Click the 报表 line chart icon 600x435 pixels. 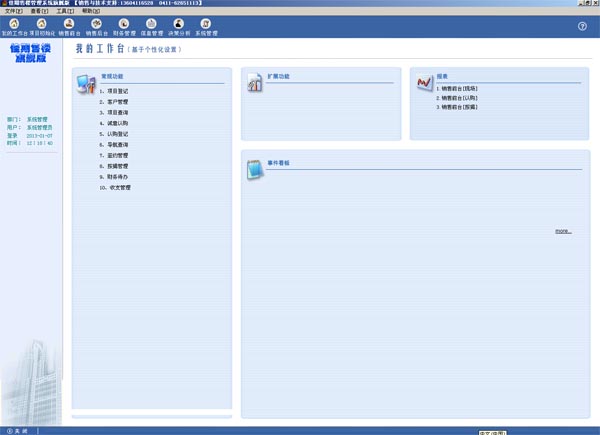[424, 82]
